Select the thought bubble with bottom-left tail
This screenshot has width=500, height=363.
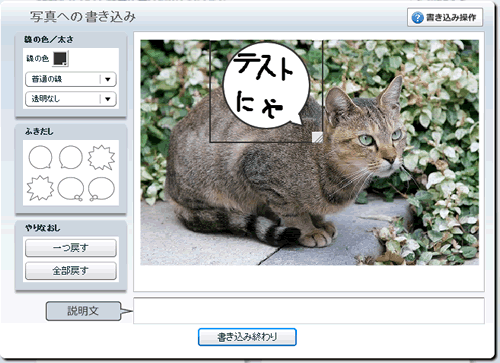tap(101, 189)
